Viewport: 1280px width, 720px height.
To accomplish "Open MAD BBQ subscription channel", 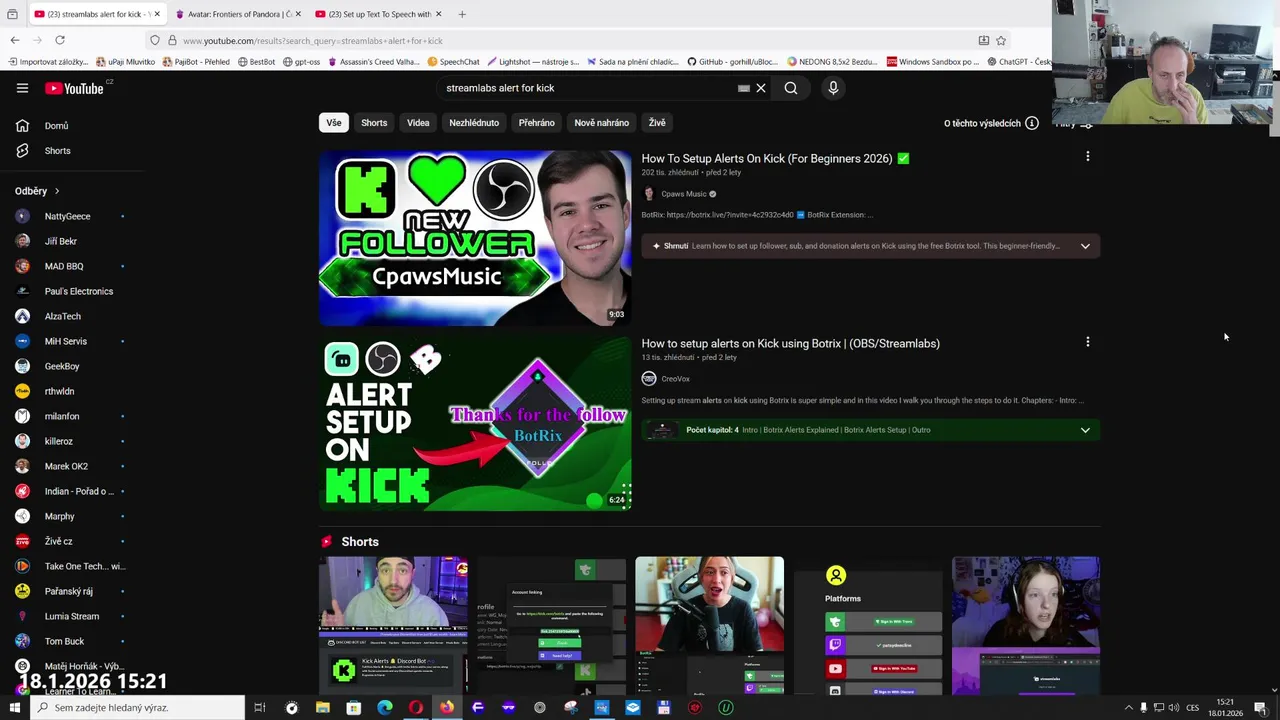I will [64, 266].
